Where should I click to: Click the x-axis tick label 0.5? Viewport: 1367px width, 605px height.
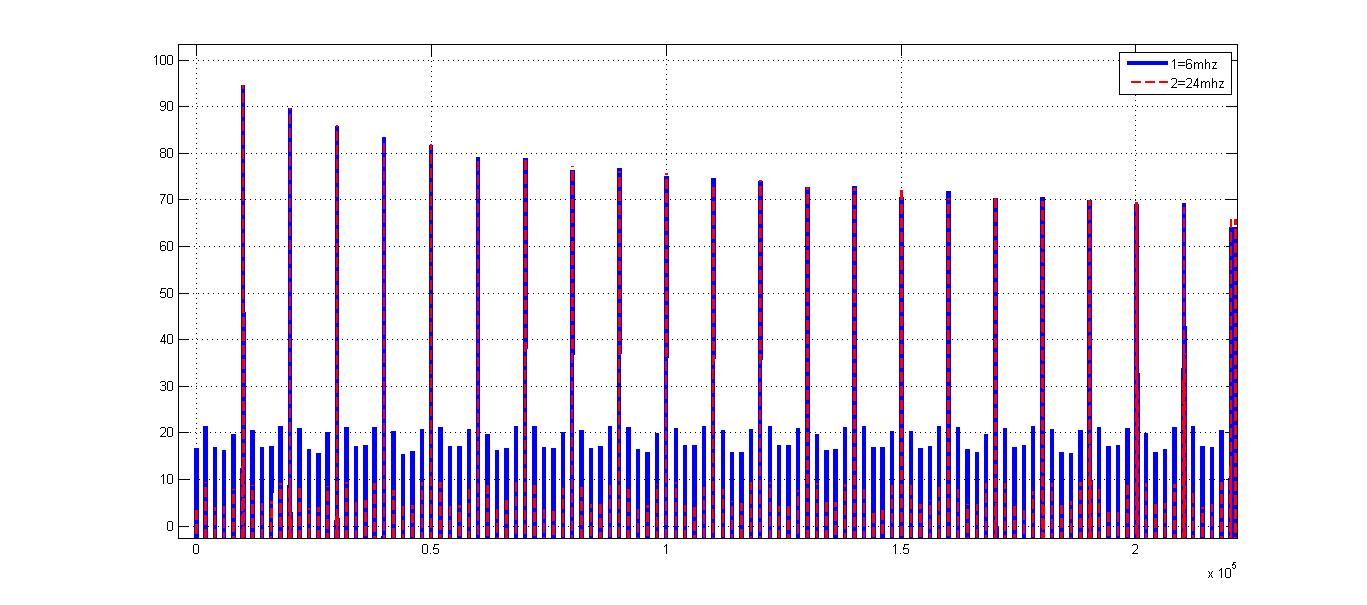(x=431, y=550)
